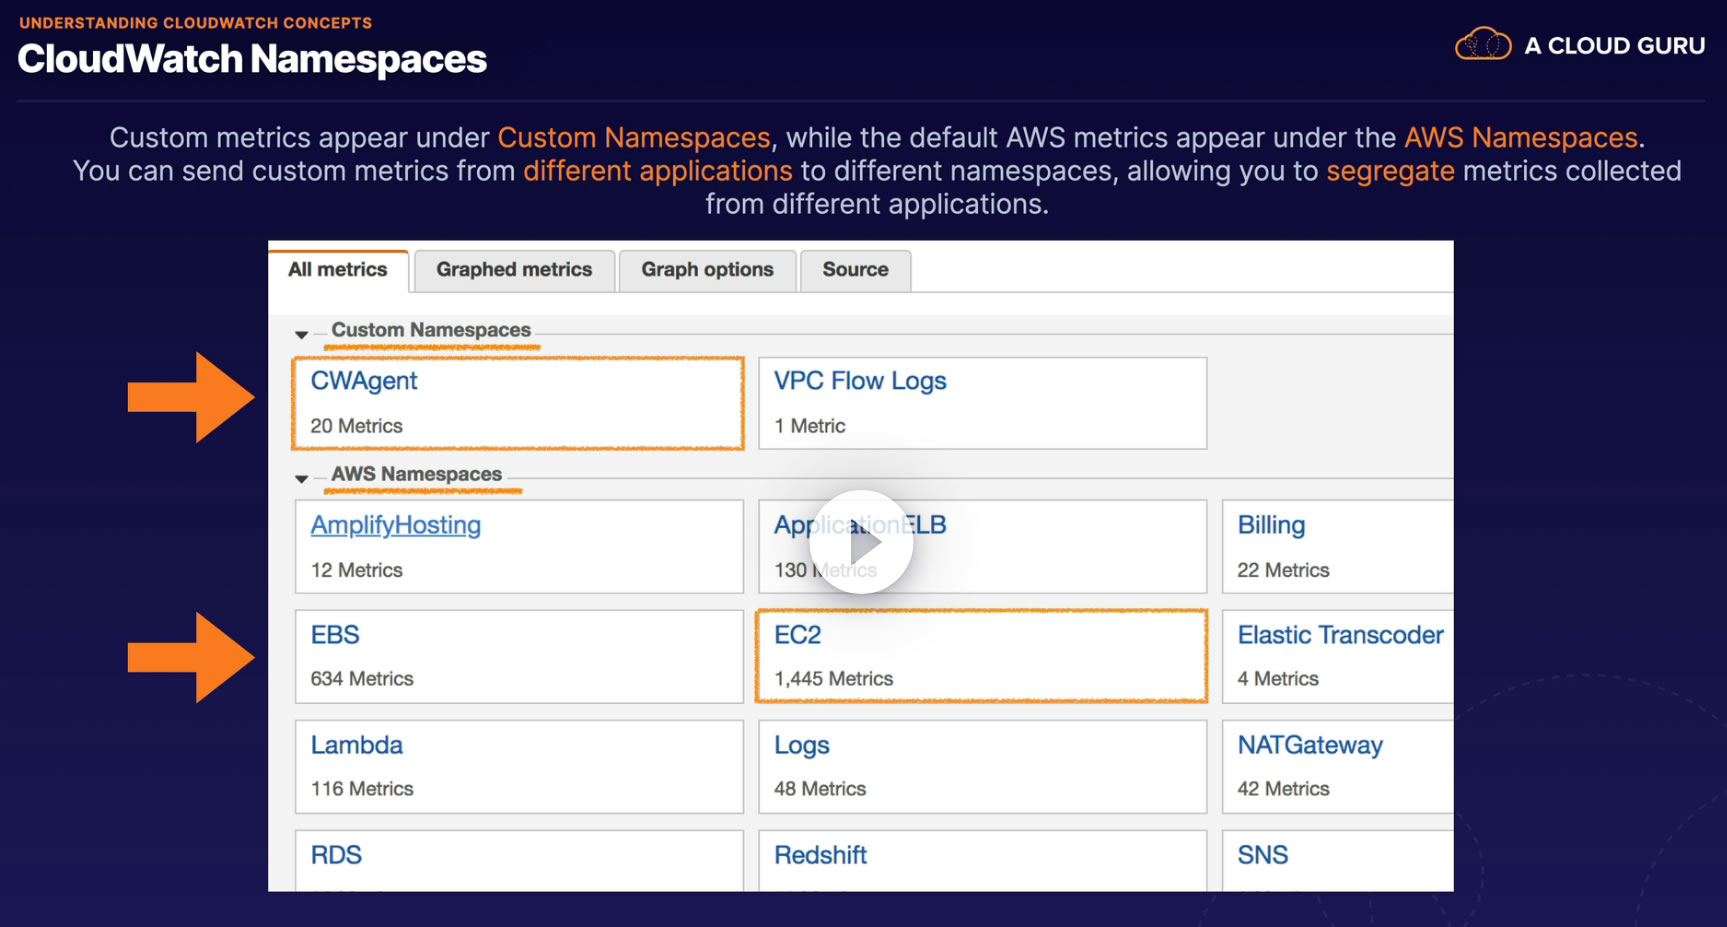This screenshot has height=927, width=1727.
Task: Collapse the AWS Namespaces section arrow
Action: [301, 478]
